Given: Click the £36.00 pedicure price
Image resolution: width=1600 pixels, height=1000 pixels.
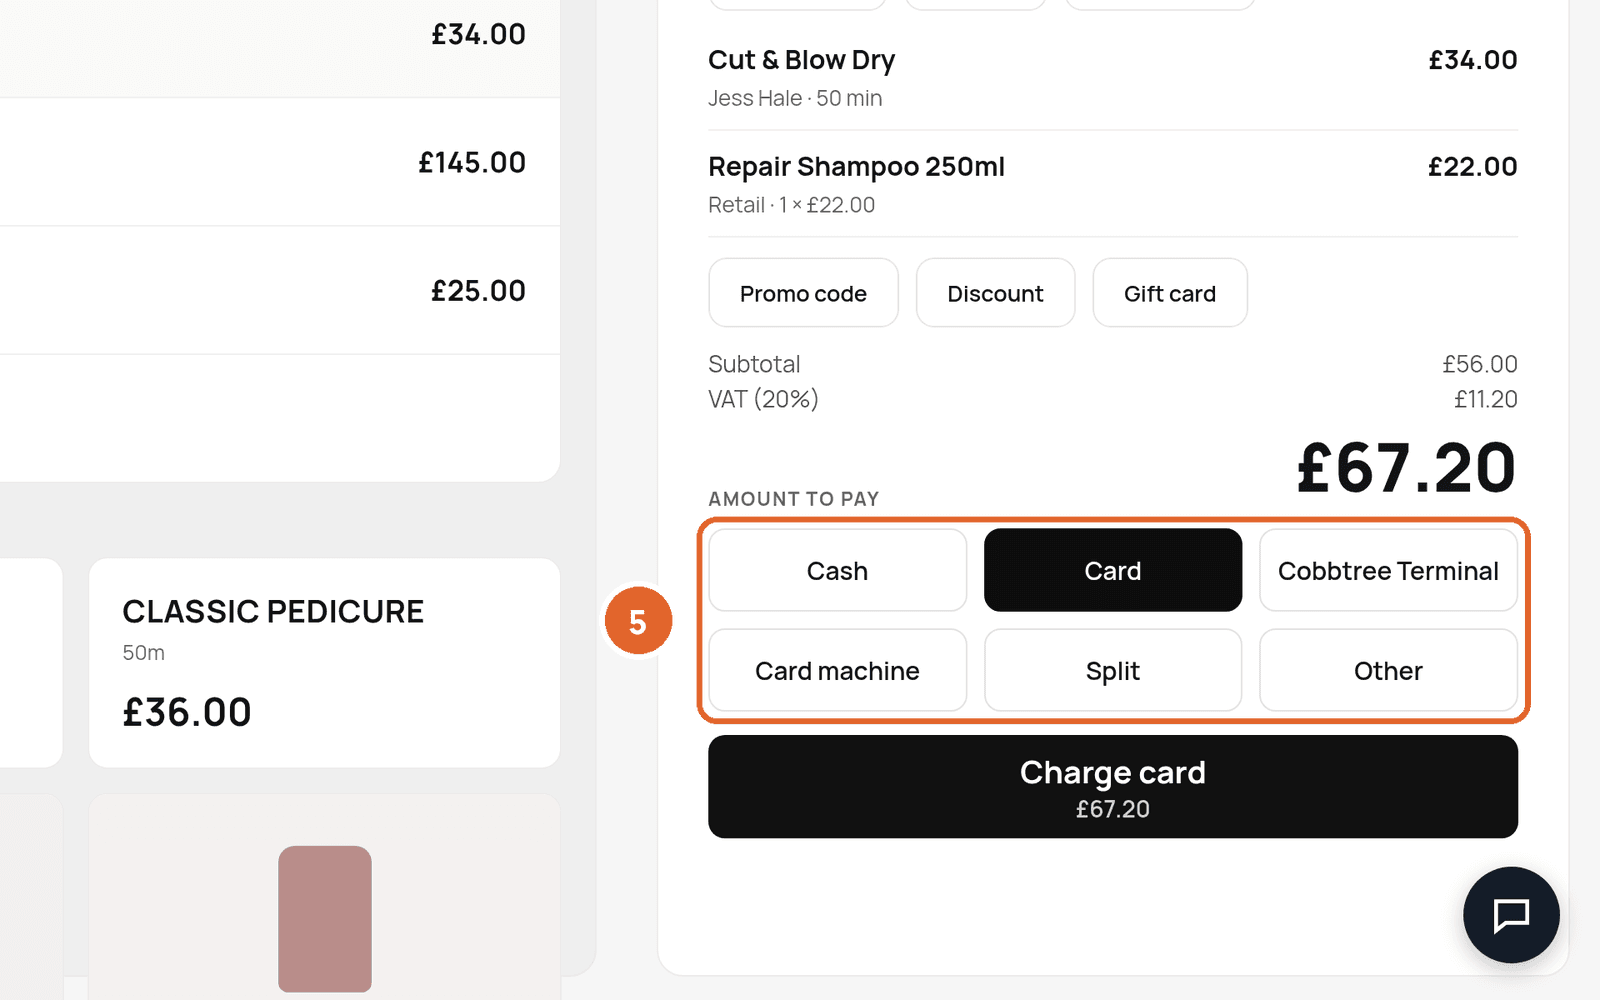Looking at the screenshot, I should (187, 712).
